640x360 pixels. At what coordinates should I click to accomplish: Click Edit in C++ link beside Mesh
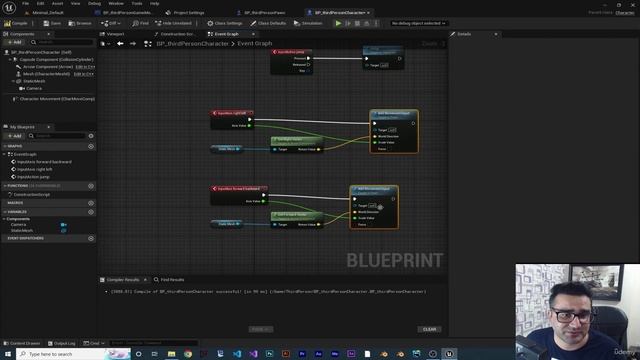(x=84, y=74)
